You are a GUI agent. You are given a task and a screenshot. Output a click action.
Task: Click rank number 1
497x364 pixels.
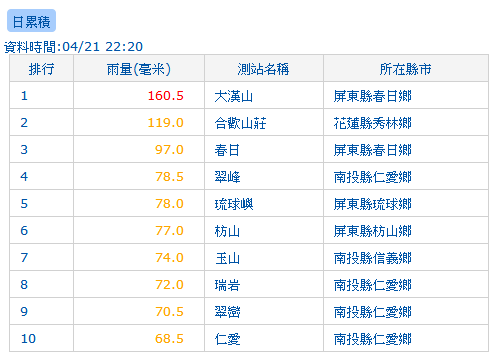(x=24, y=96)
